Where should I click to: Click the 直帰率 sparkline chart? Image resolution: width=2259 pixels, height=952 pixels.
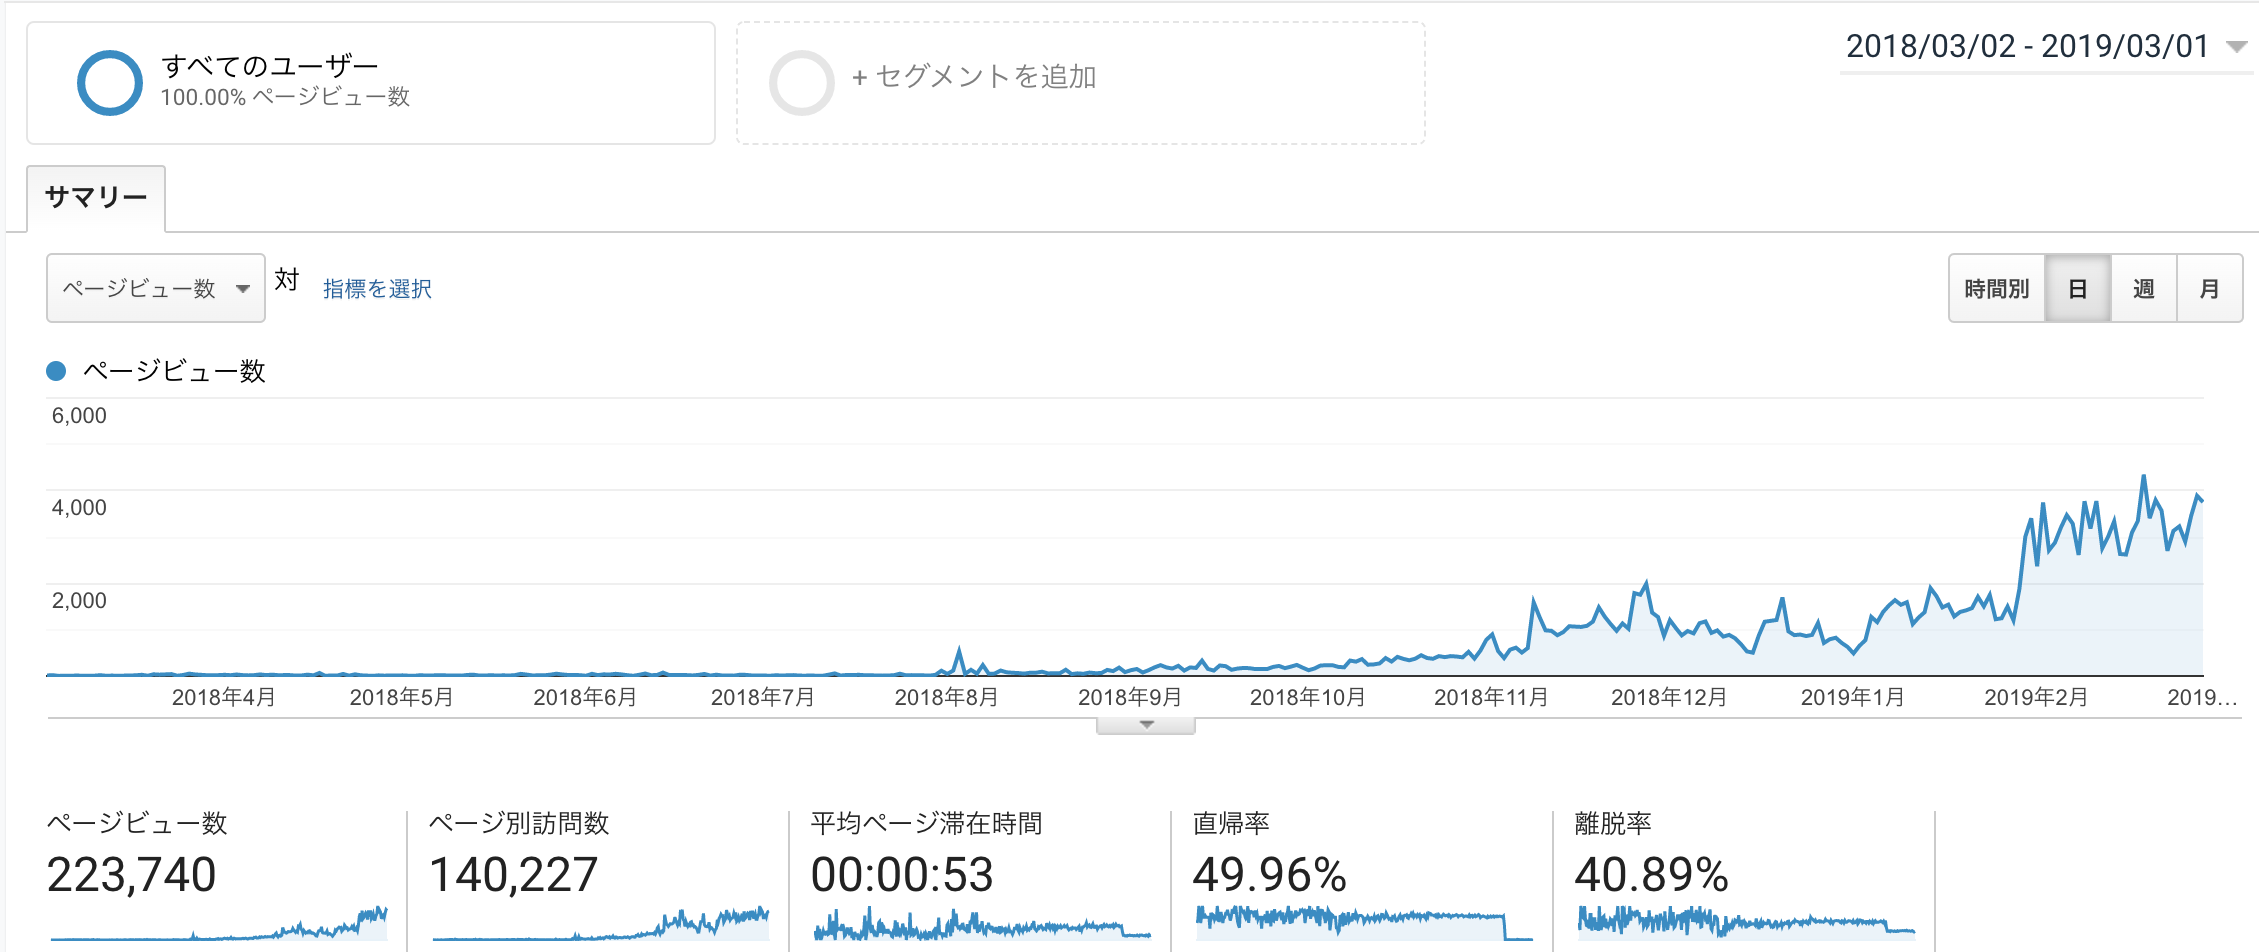pyautogui.click(x=1364, y=924)
